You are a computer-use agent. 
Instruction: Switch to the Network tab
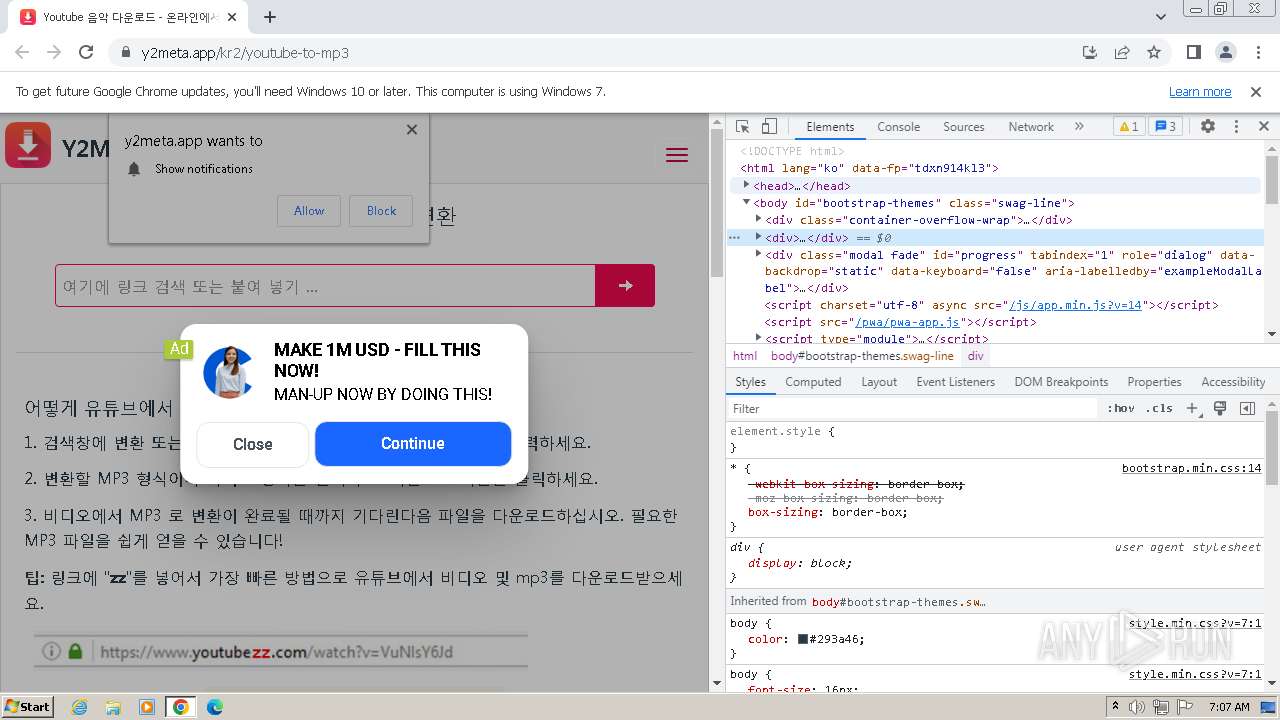tap(1031, 127)
